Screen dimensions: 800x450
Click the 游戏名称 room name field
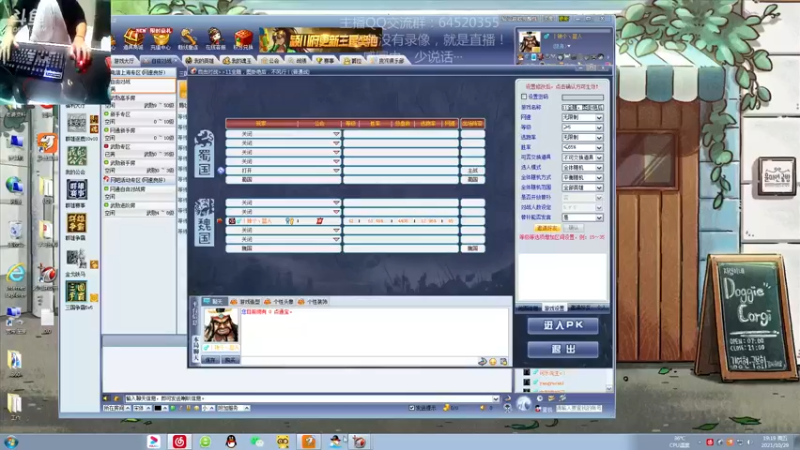[582, 107]
